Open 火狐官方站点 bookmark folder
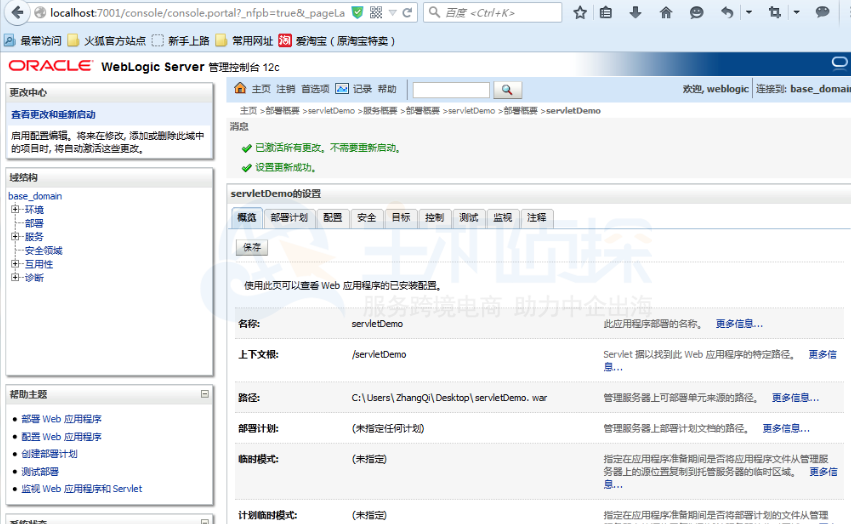The width and height of the screenshot is (851, 524). tap(107, 41)
